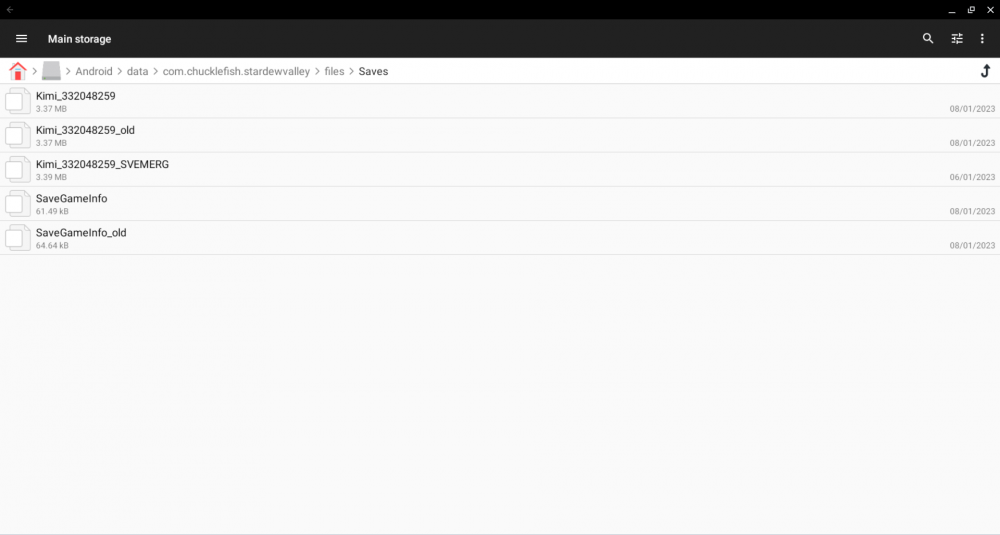Click the 06/01/2023 date entry

pos(972,177)
